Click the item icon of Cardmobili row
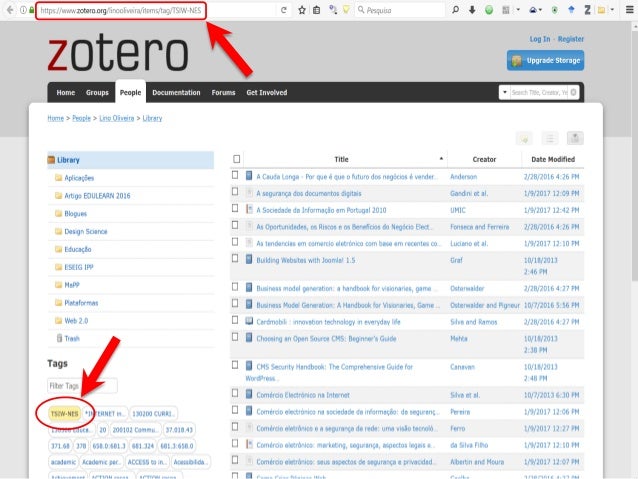Screen dimensions: 638x479 pos(249,321)
